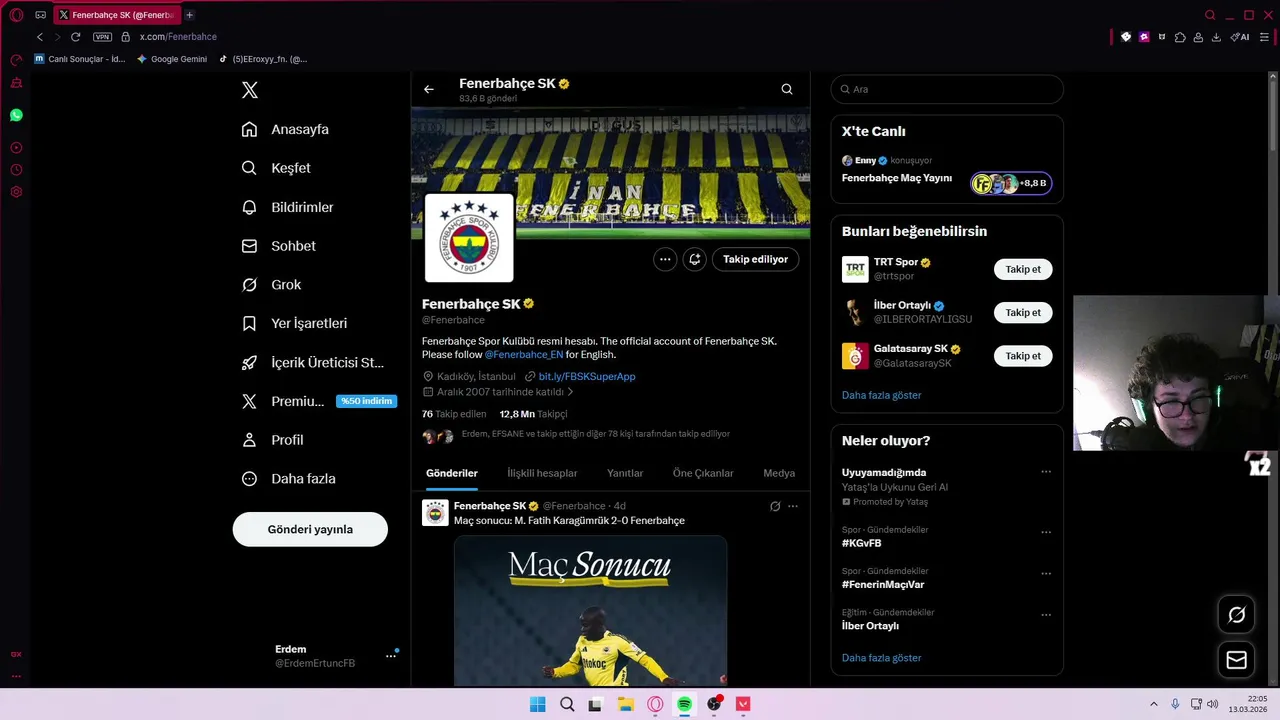1280x720 pixels.
Task: Open floating messages envelope button
Action: [1236, 660]
